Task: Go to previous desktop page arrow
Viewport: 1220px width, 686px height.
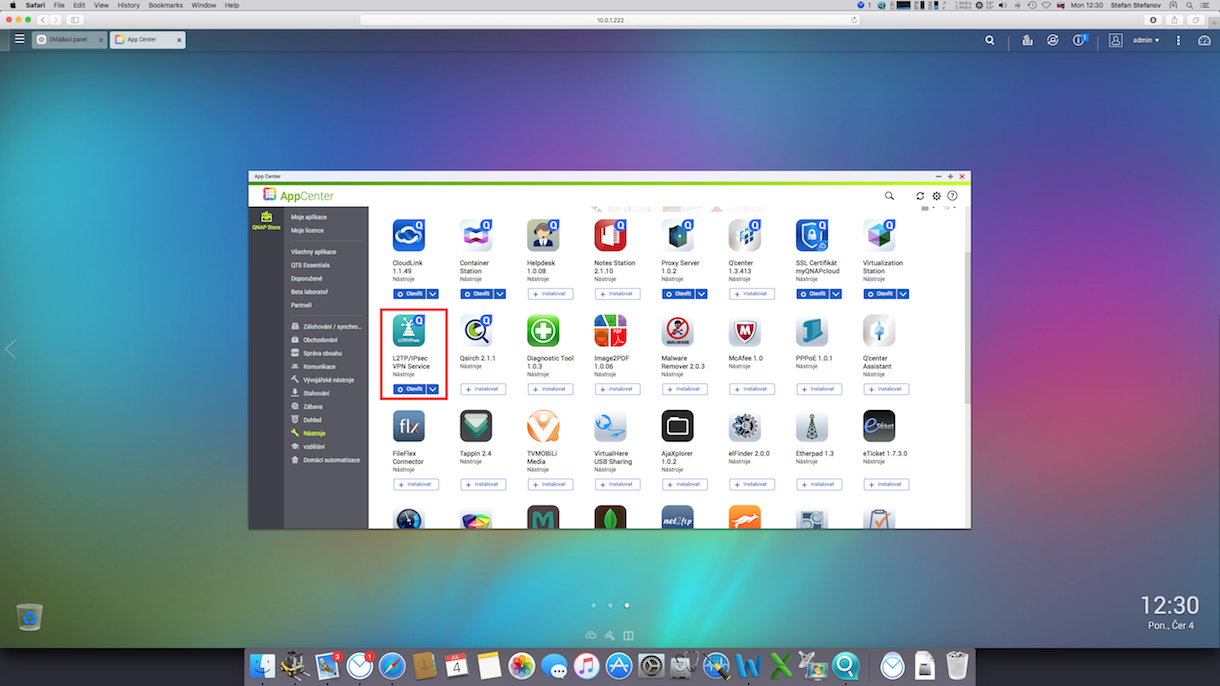Action: point(10,349)
